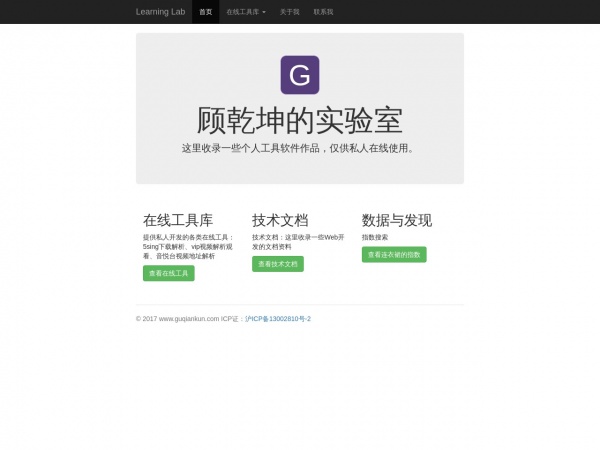The width and height of the screenshot is (600, 450).
Task: Click the description mentioning Web开发的文档资料
Action: pyautogui.click(x=298, y=242)
